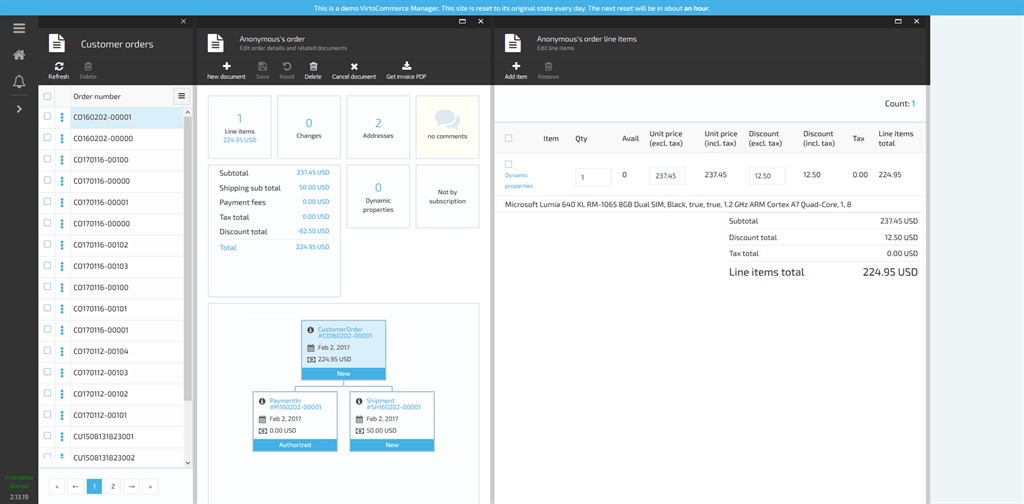The height and width of the screenshot is (504, 1024).
Task: Open the no comments widget
Action: pos(447,127)
